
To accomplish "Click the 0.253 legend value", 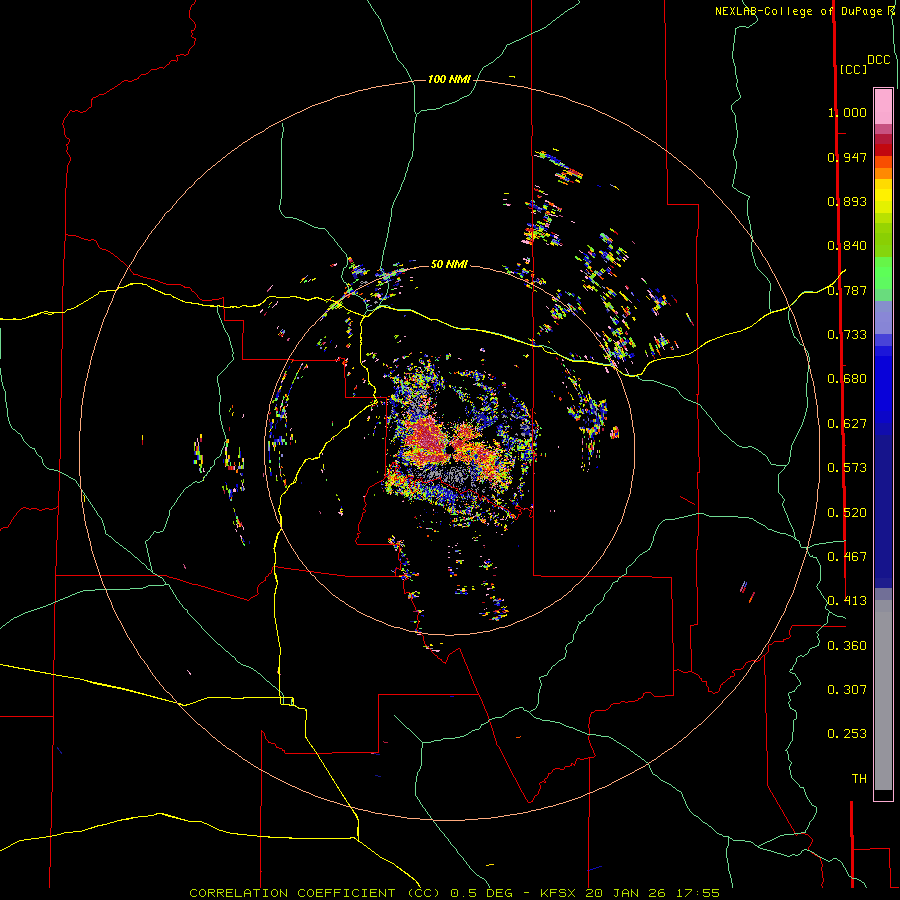I will pyautogui.click(x=847, y=734).
